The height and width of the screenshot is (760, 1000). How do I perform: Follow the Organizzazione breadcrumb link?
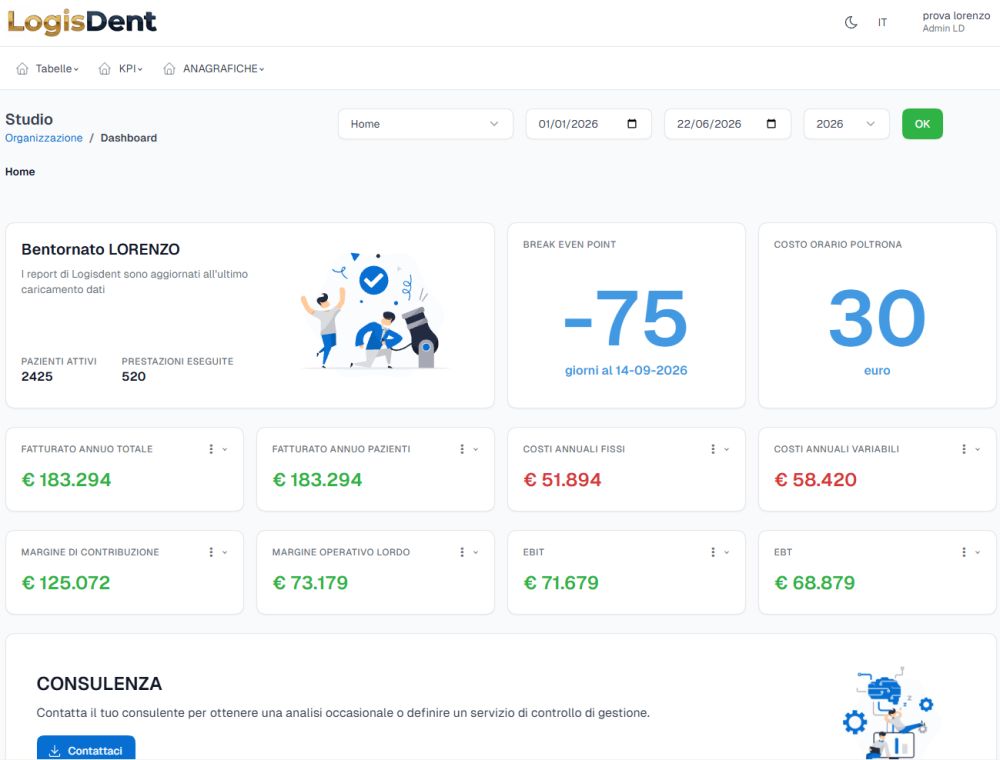pyautogui.click(x=44, y=138)
